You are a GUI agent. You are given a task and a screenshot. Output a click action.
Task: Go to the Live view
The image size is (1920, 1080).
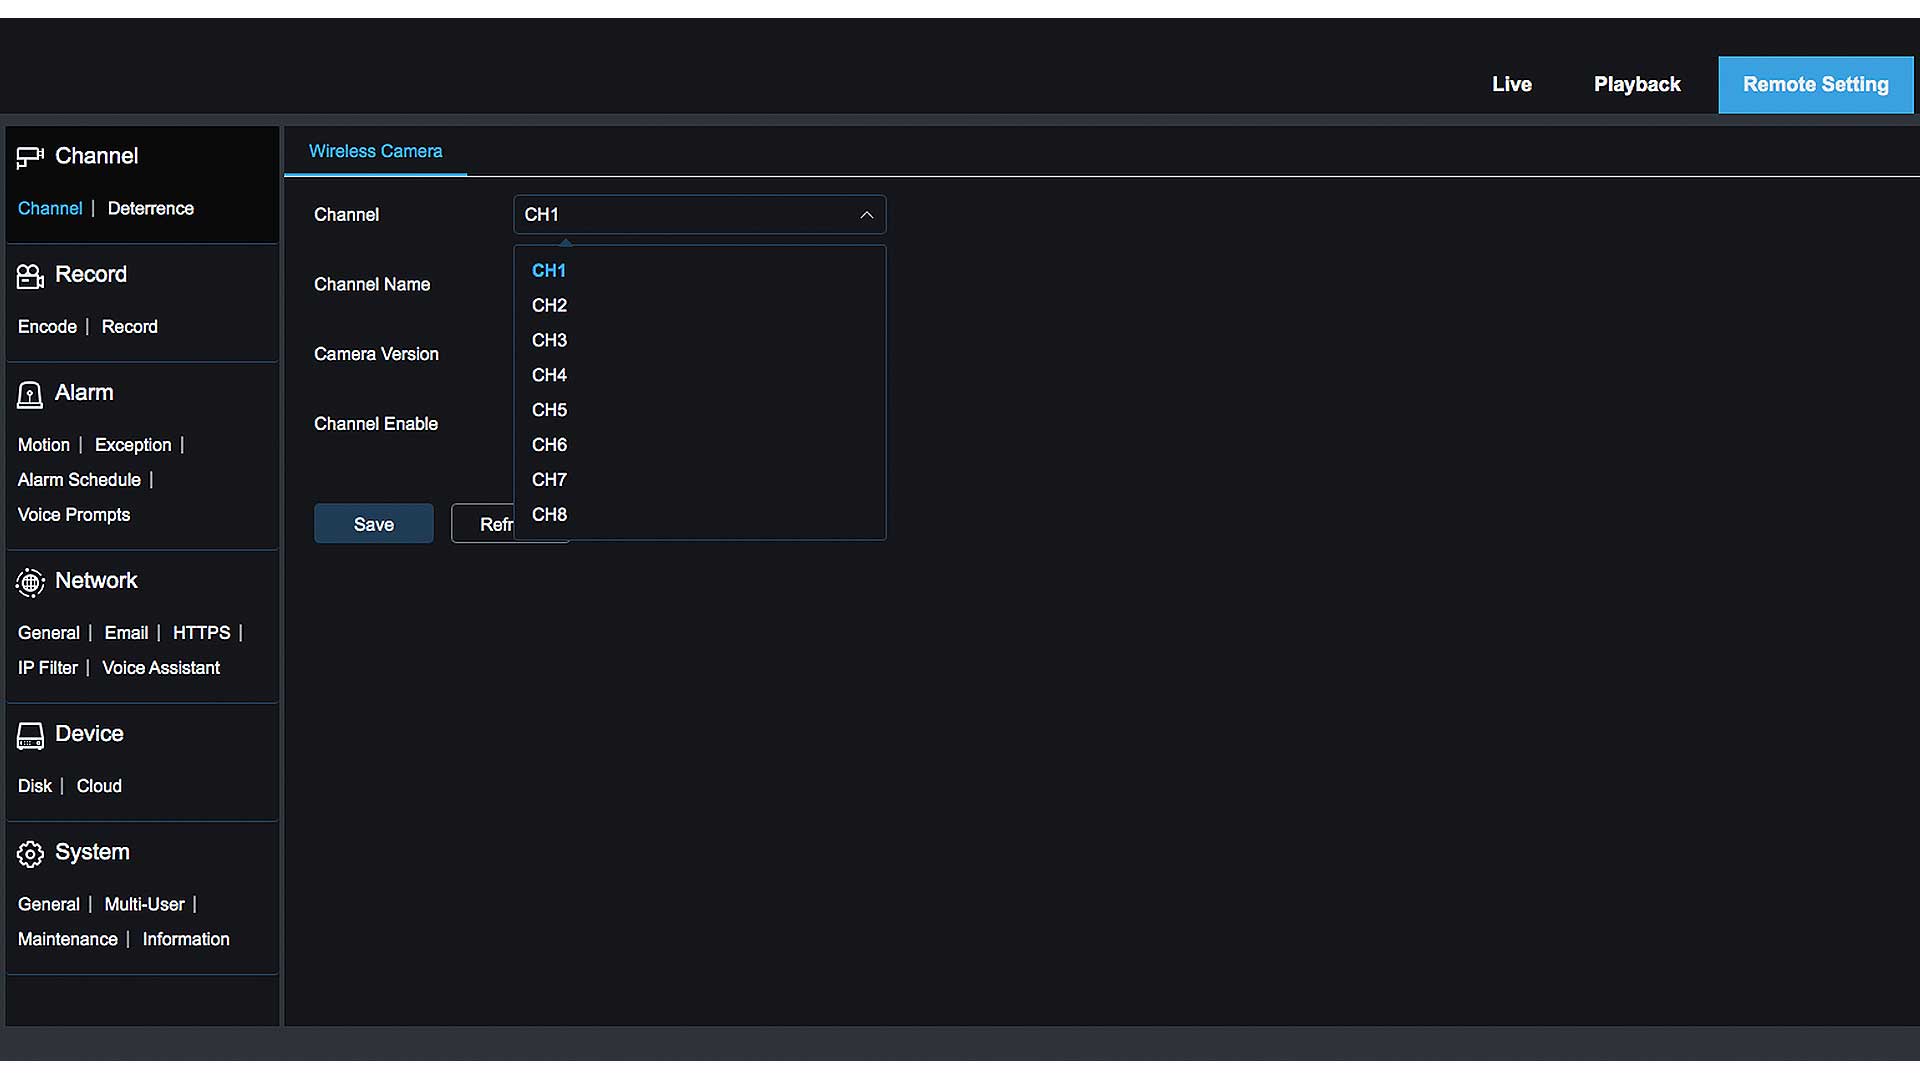point(1512,84)
